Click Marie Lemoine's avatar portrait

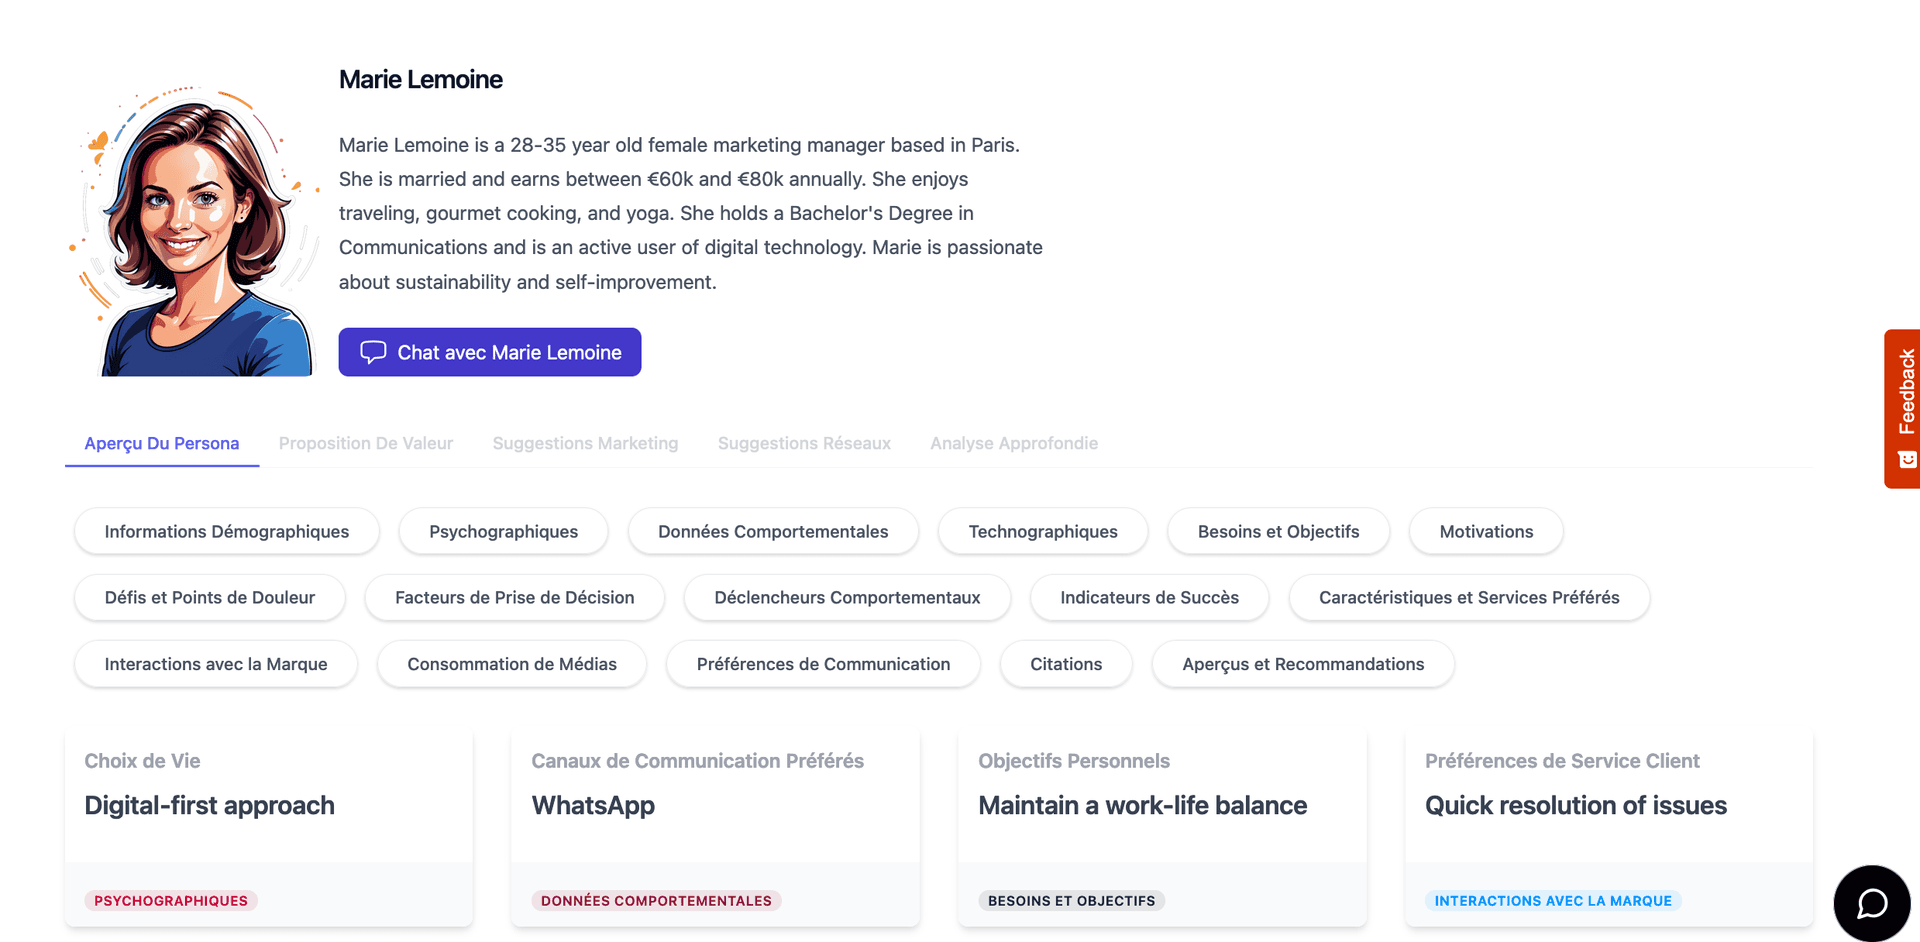[x=197, y=232]
